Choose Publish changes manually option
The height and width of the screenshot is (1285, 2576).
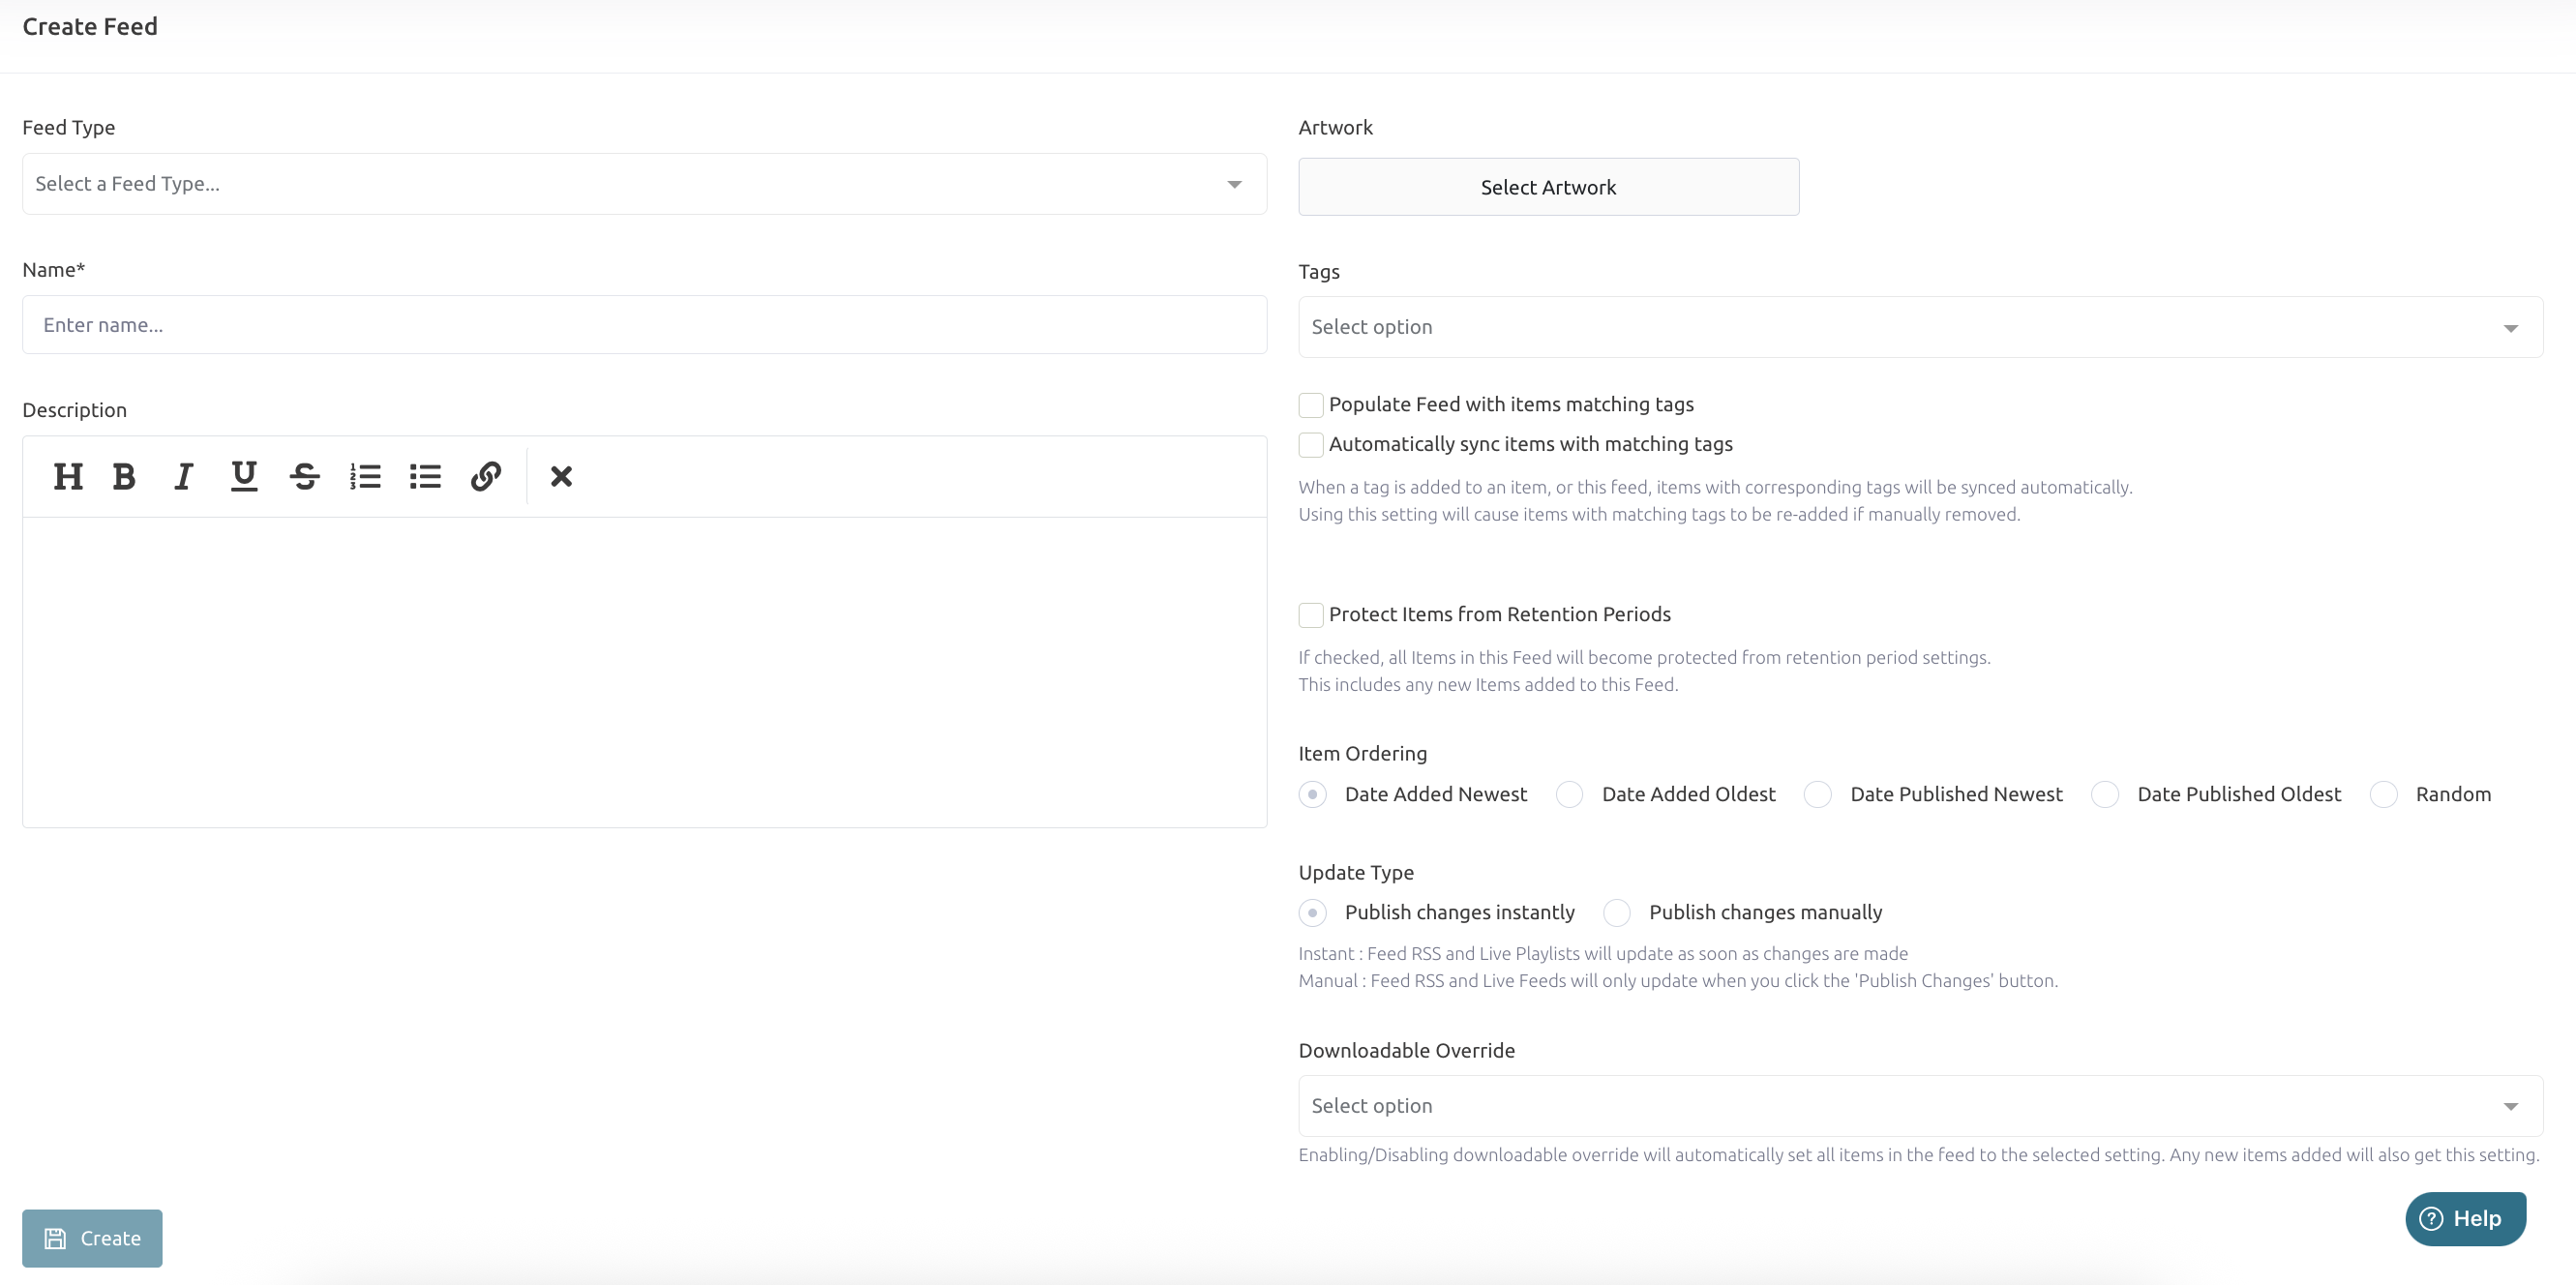click(1617, 913)
